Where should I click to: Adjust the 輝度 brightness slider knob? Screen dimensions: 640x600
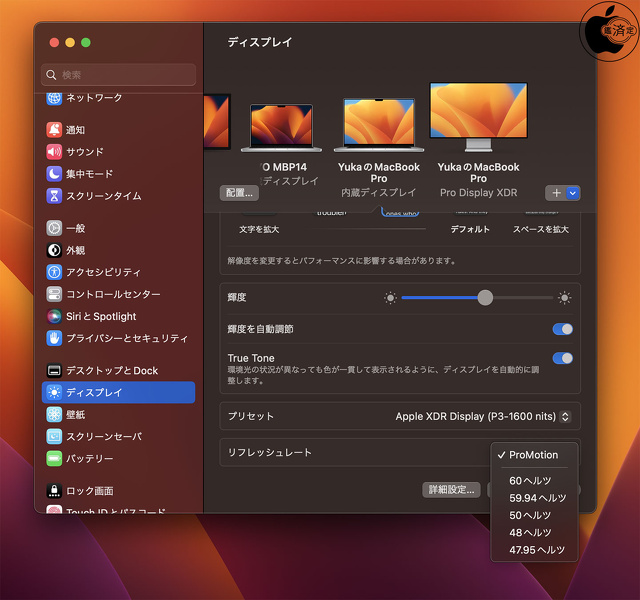pos(485,298)
